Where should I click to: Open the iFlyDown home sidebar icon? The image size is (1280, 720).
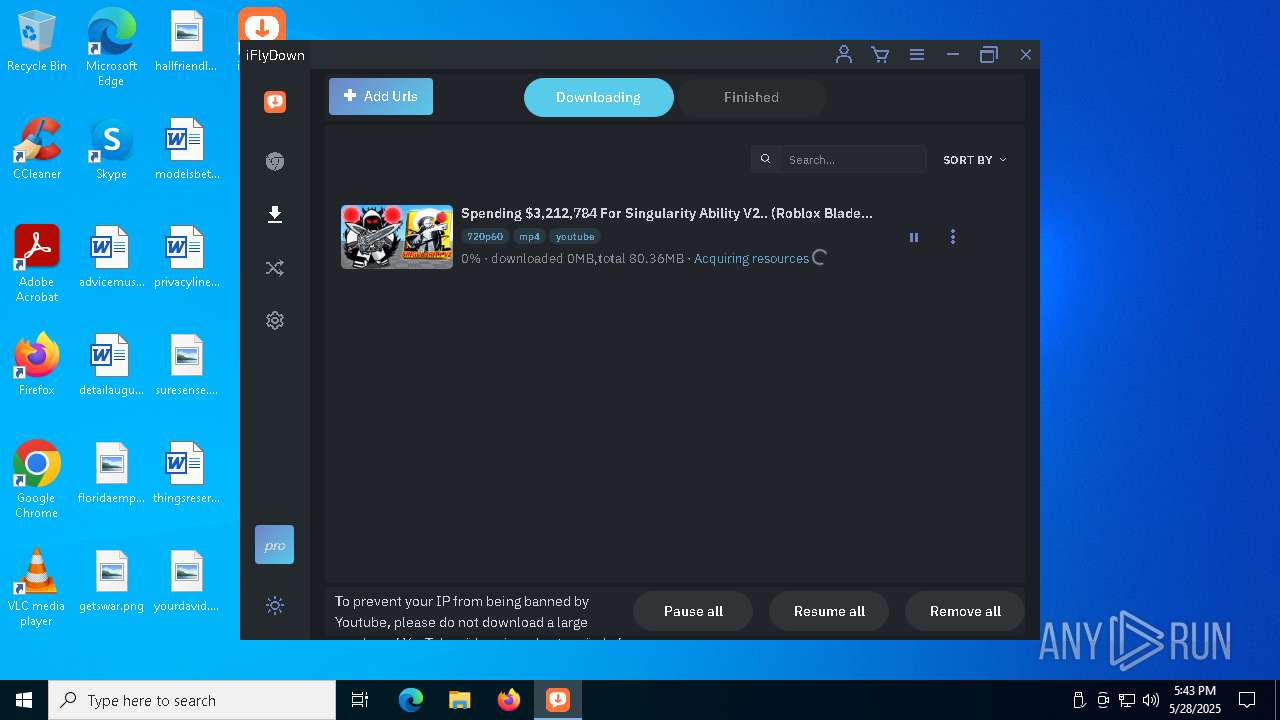click(x=275, y=102)
